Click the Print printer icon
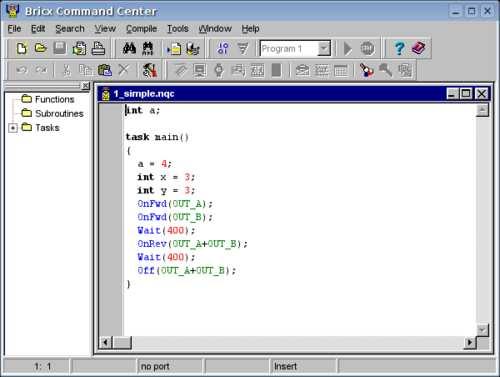Viewport: 500px width, 377px height. tap(98, 49)
